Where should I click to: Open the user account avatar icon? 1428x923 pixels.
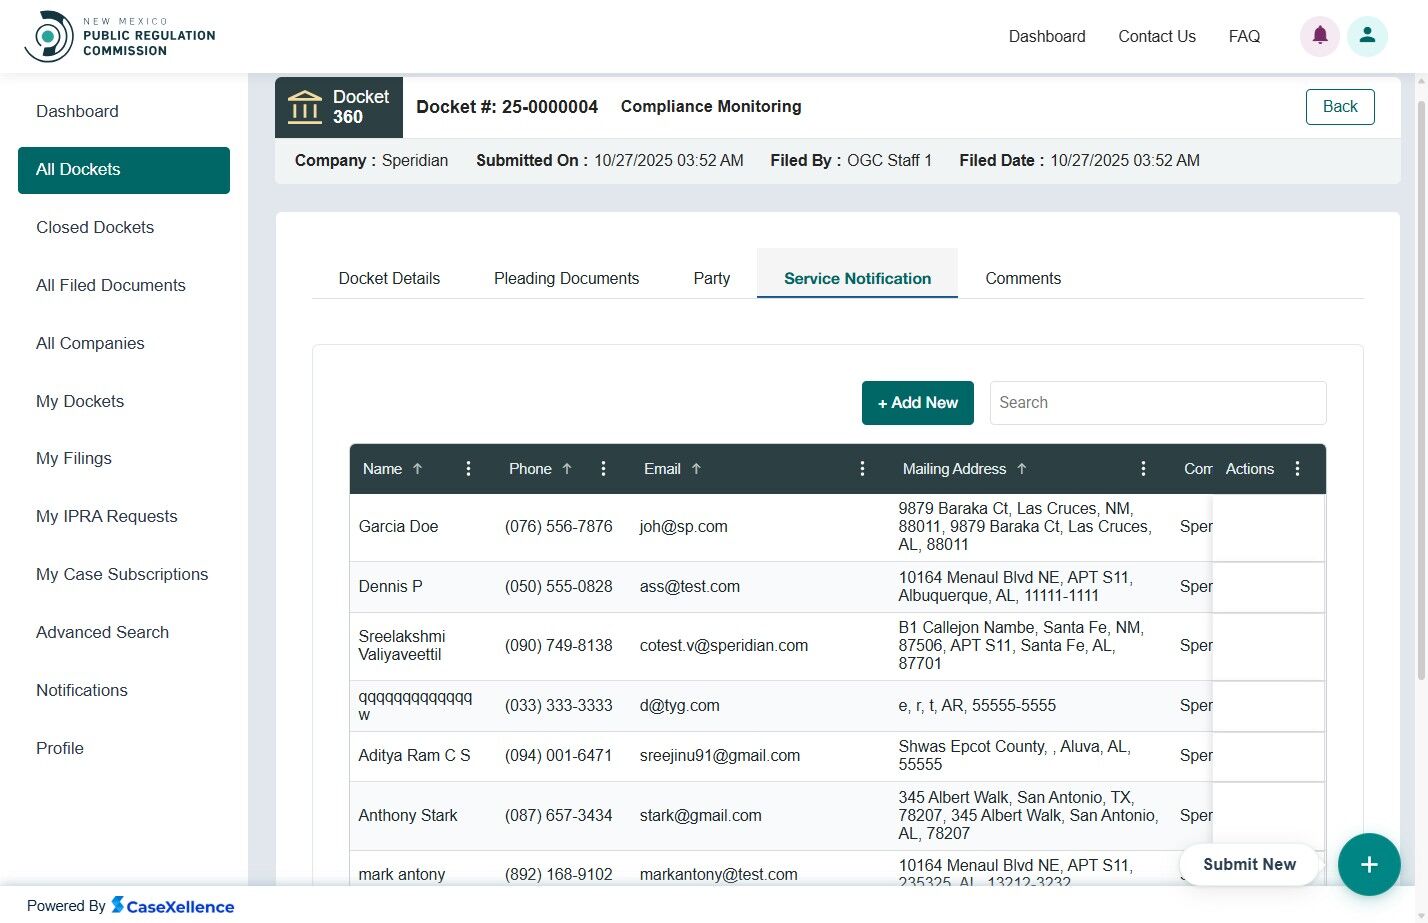(x=1367, y=36)
